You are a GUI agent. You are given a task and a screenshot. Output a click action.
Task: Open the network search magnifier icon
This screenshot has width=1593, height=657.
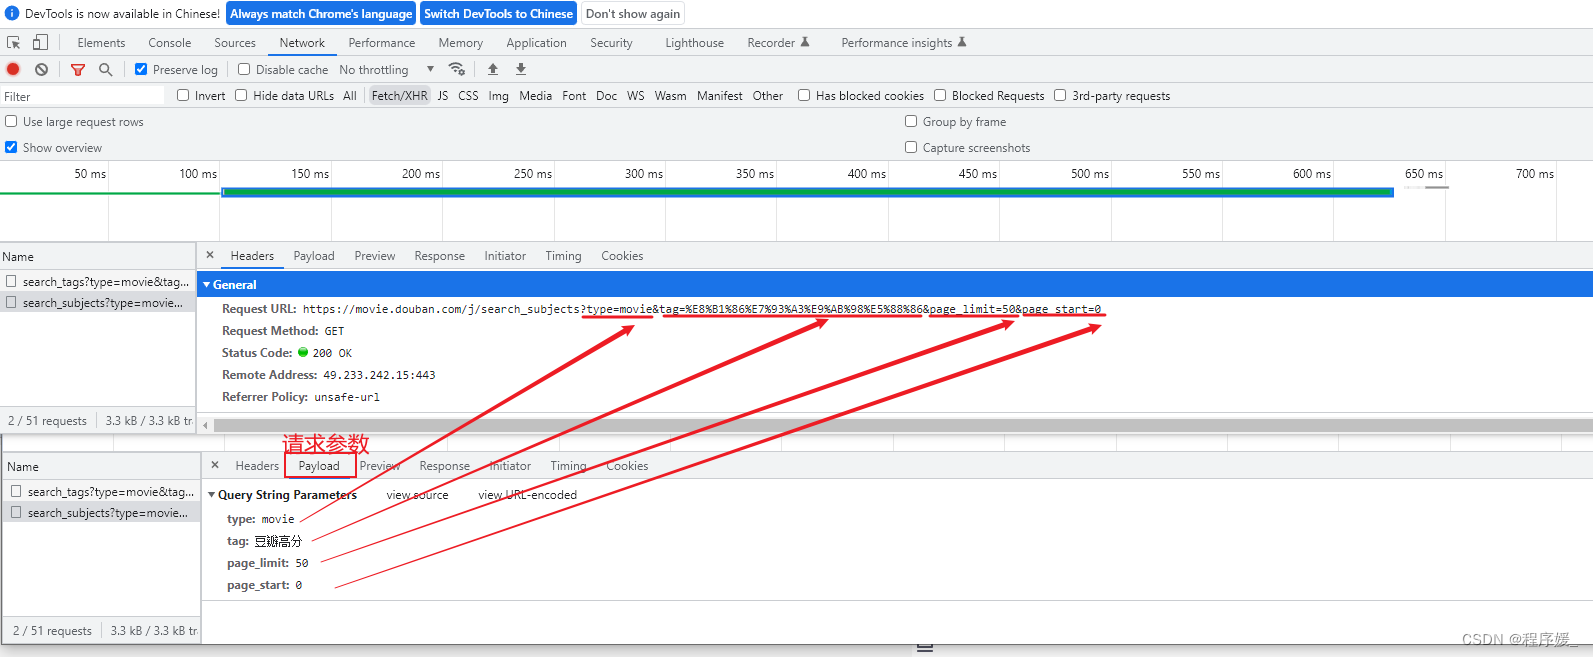coord(106,69)
